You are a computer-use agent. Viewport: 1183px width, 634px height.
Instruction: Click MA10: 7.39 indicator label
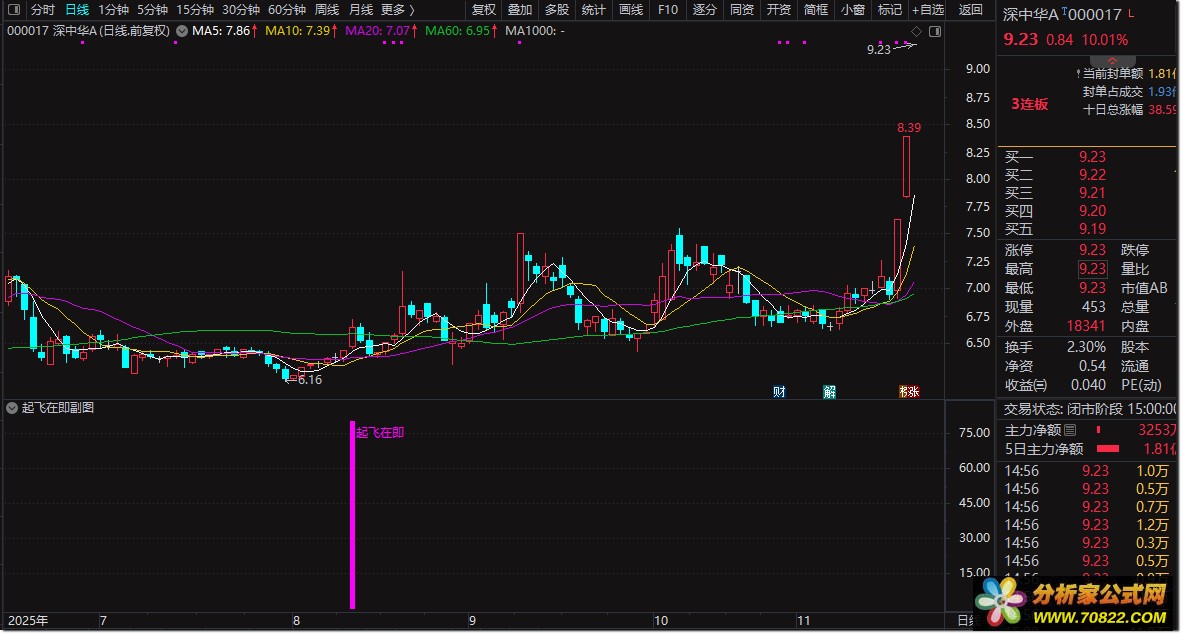pyautogui.click(x=301, y=31)
